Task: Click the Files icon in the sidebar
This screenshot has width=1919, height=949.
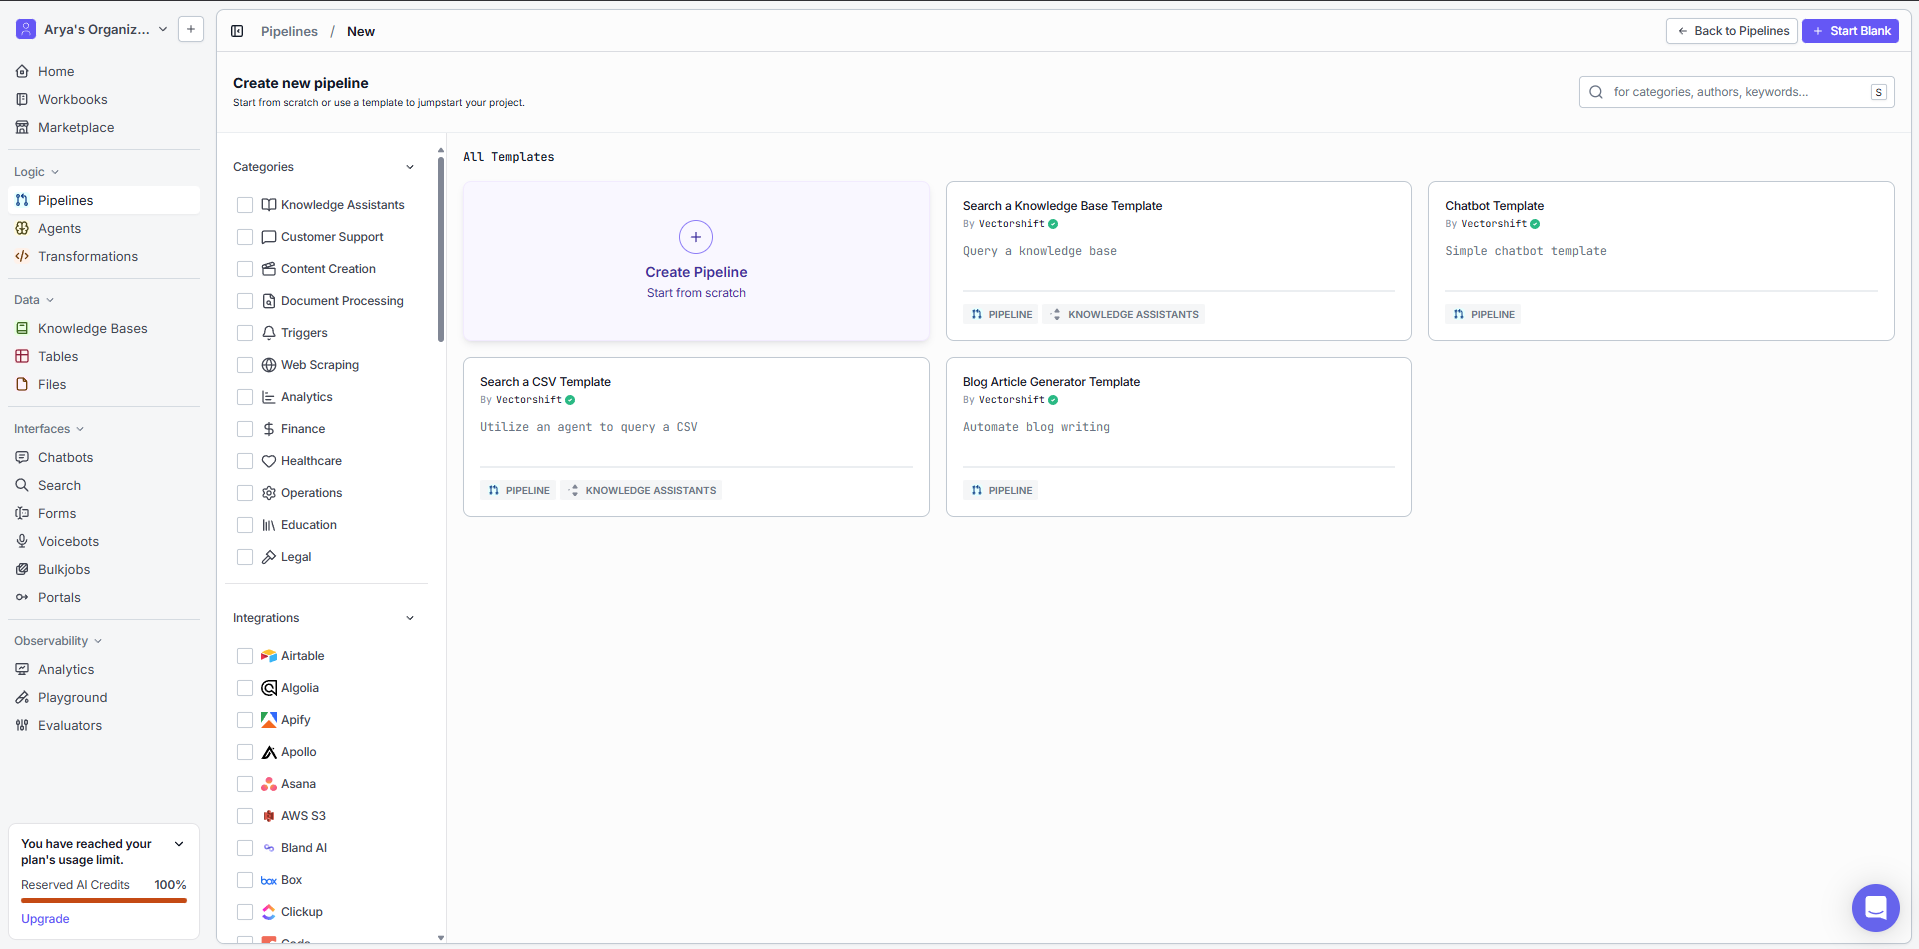Action: [22, 384]
